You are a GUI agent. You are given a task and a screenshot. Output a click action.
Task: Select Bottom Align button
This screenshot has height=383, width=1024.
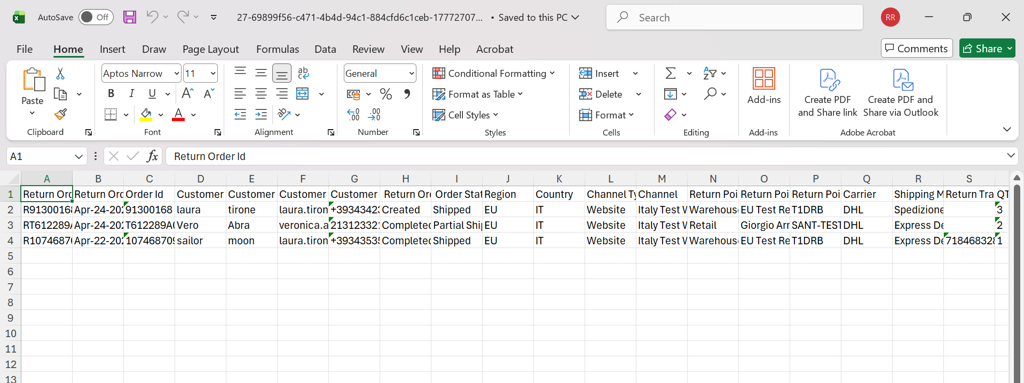(282, 73)
